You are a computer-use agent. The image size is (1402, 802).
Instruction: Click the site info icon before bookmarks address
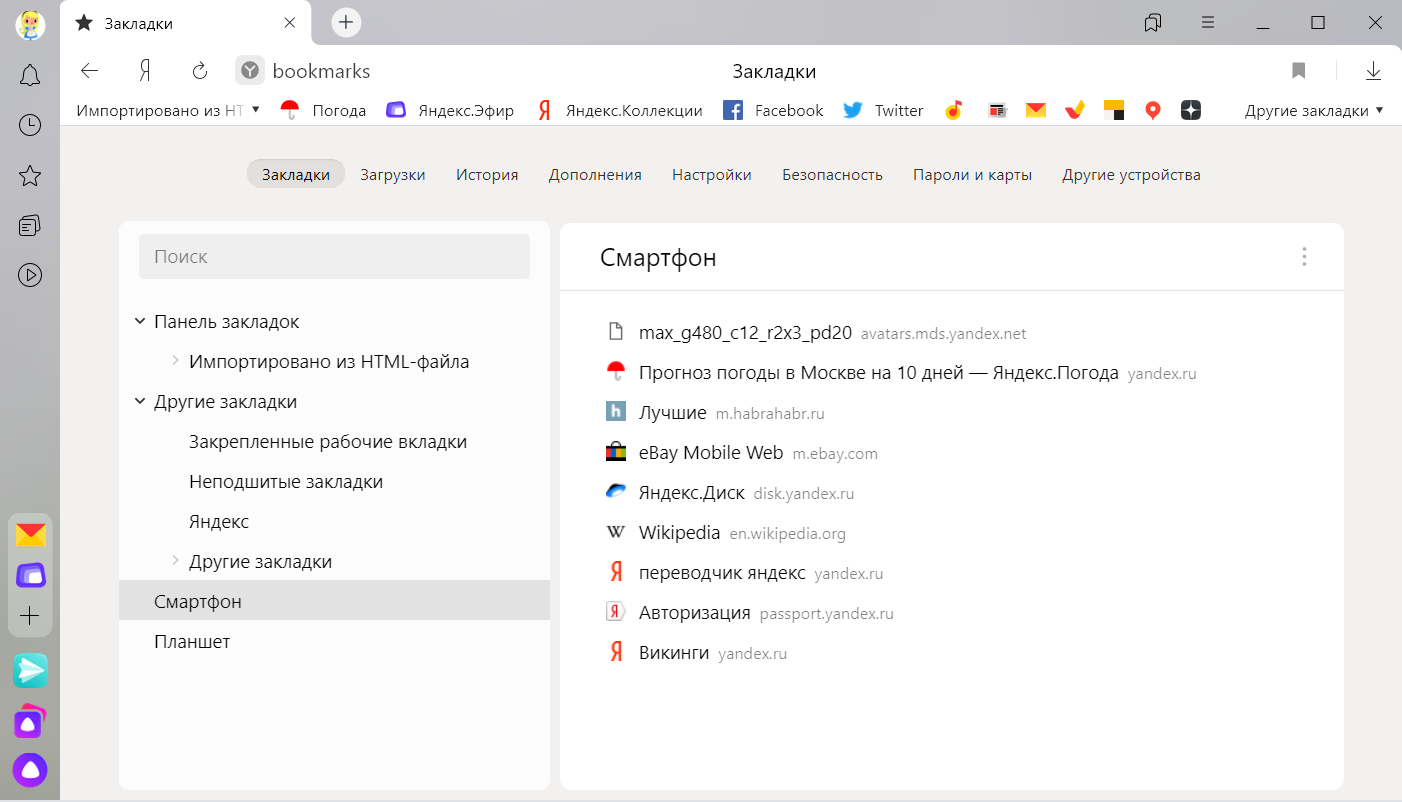click(x=250, y=71)
